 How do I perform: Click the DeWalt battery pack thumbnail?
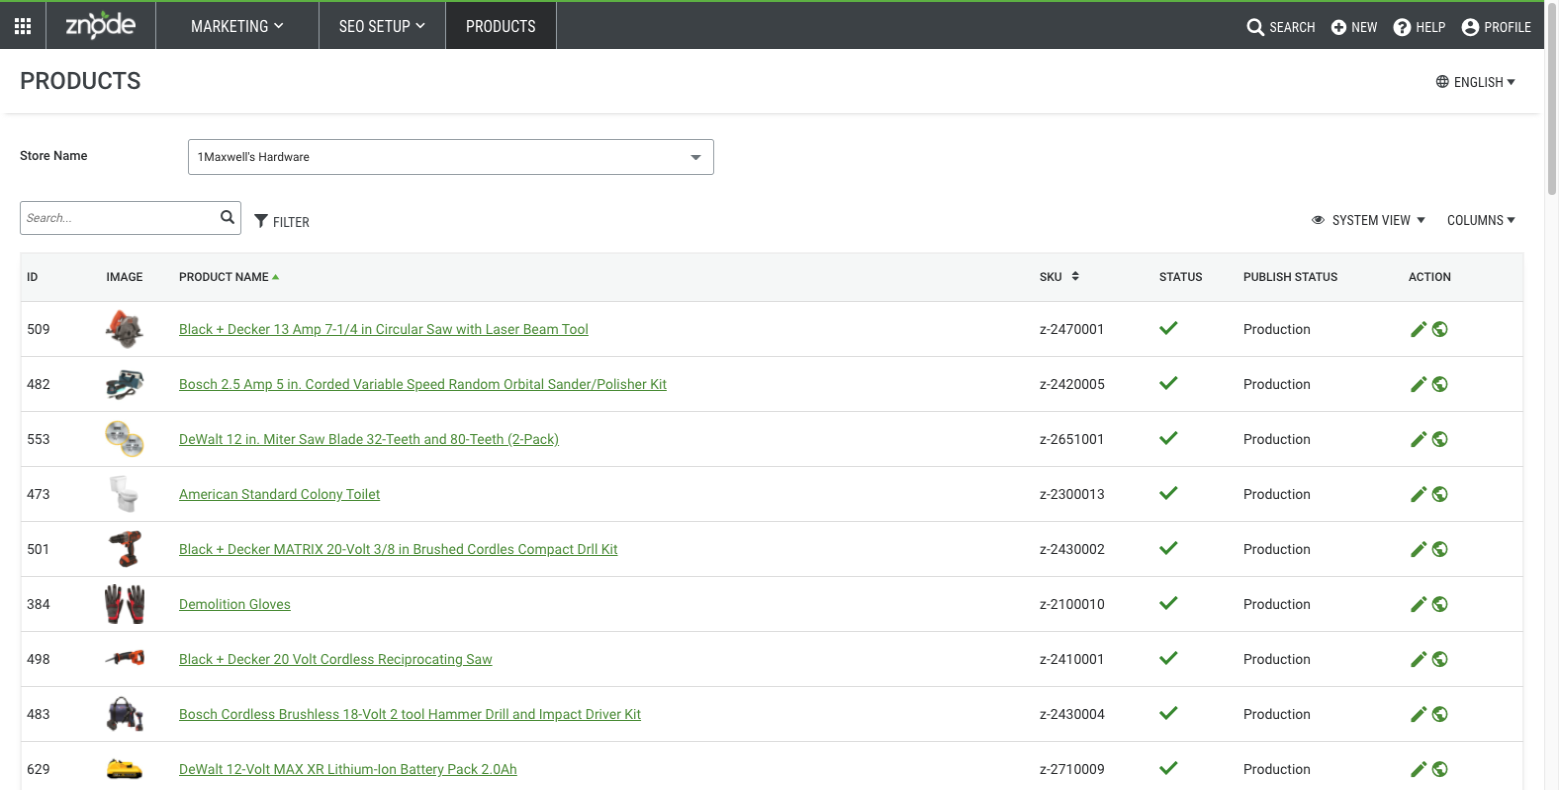[x=125, y=769]
